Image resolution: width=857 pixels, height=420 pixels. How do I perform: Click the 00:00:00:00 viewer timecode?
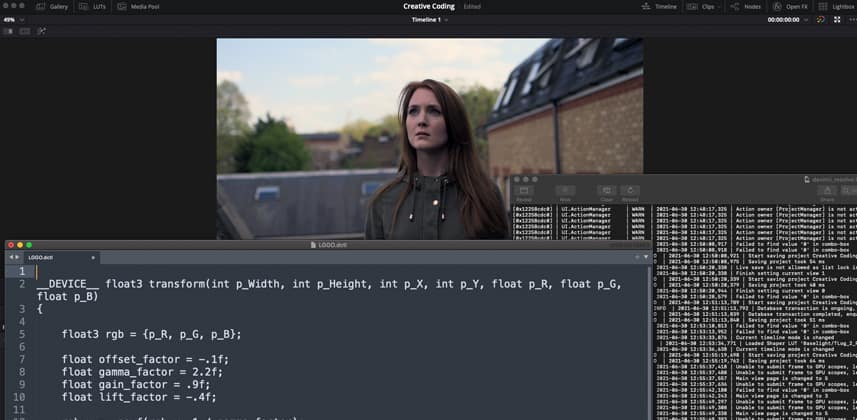click(783, 20)
